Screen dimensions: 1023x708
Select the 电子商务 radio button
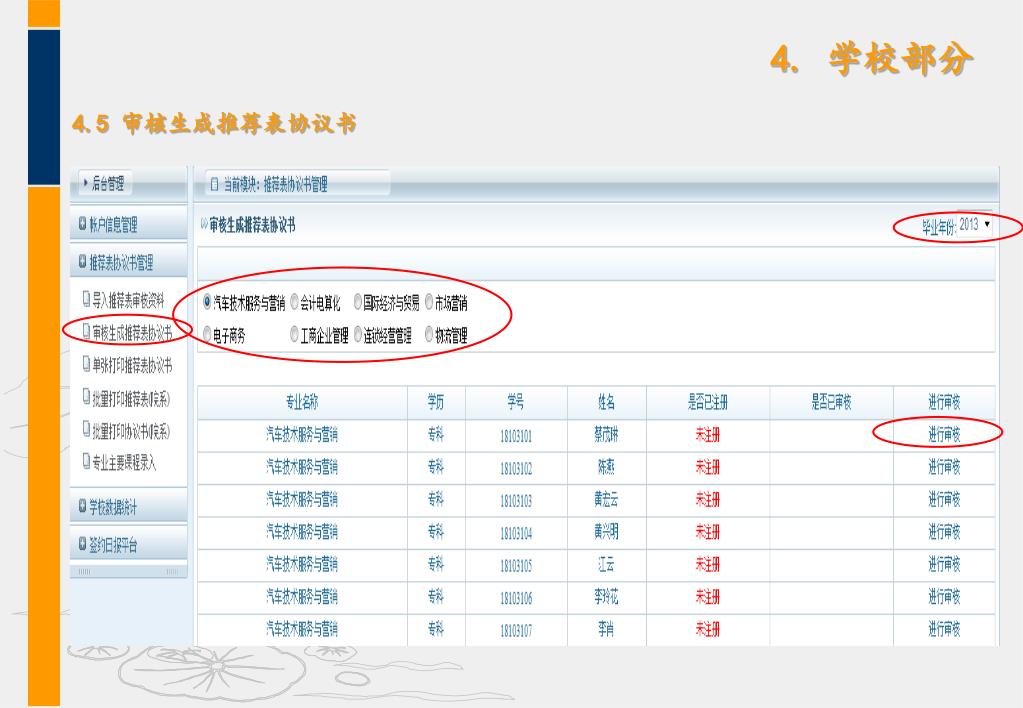[207, 335]
